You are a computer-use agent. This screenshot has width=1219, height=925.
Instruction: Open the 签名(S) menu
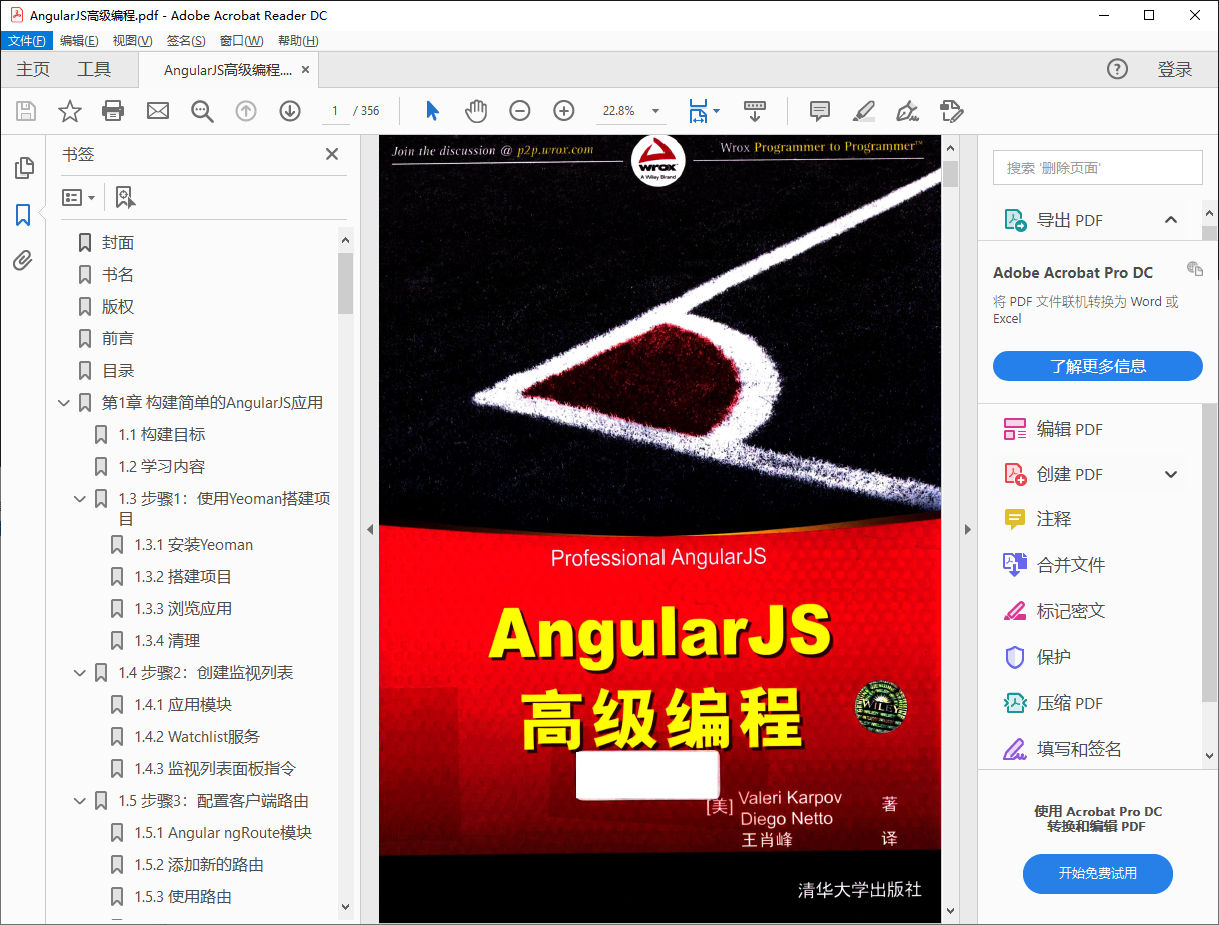coord(186,41)
